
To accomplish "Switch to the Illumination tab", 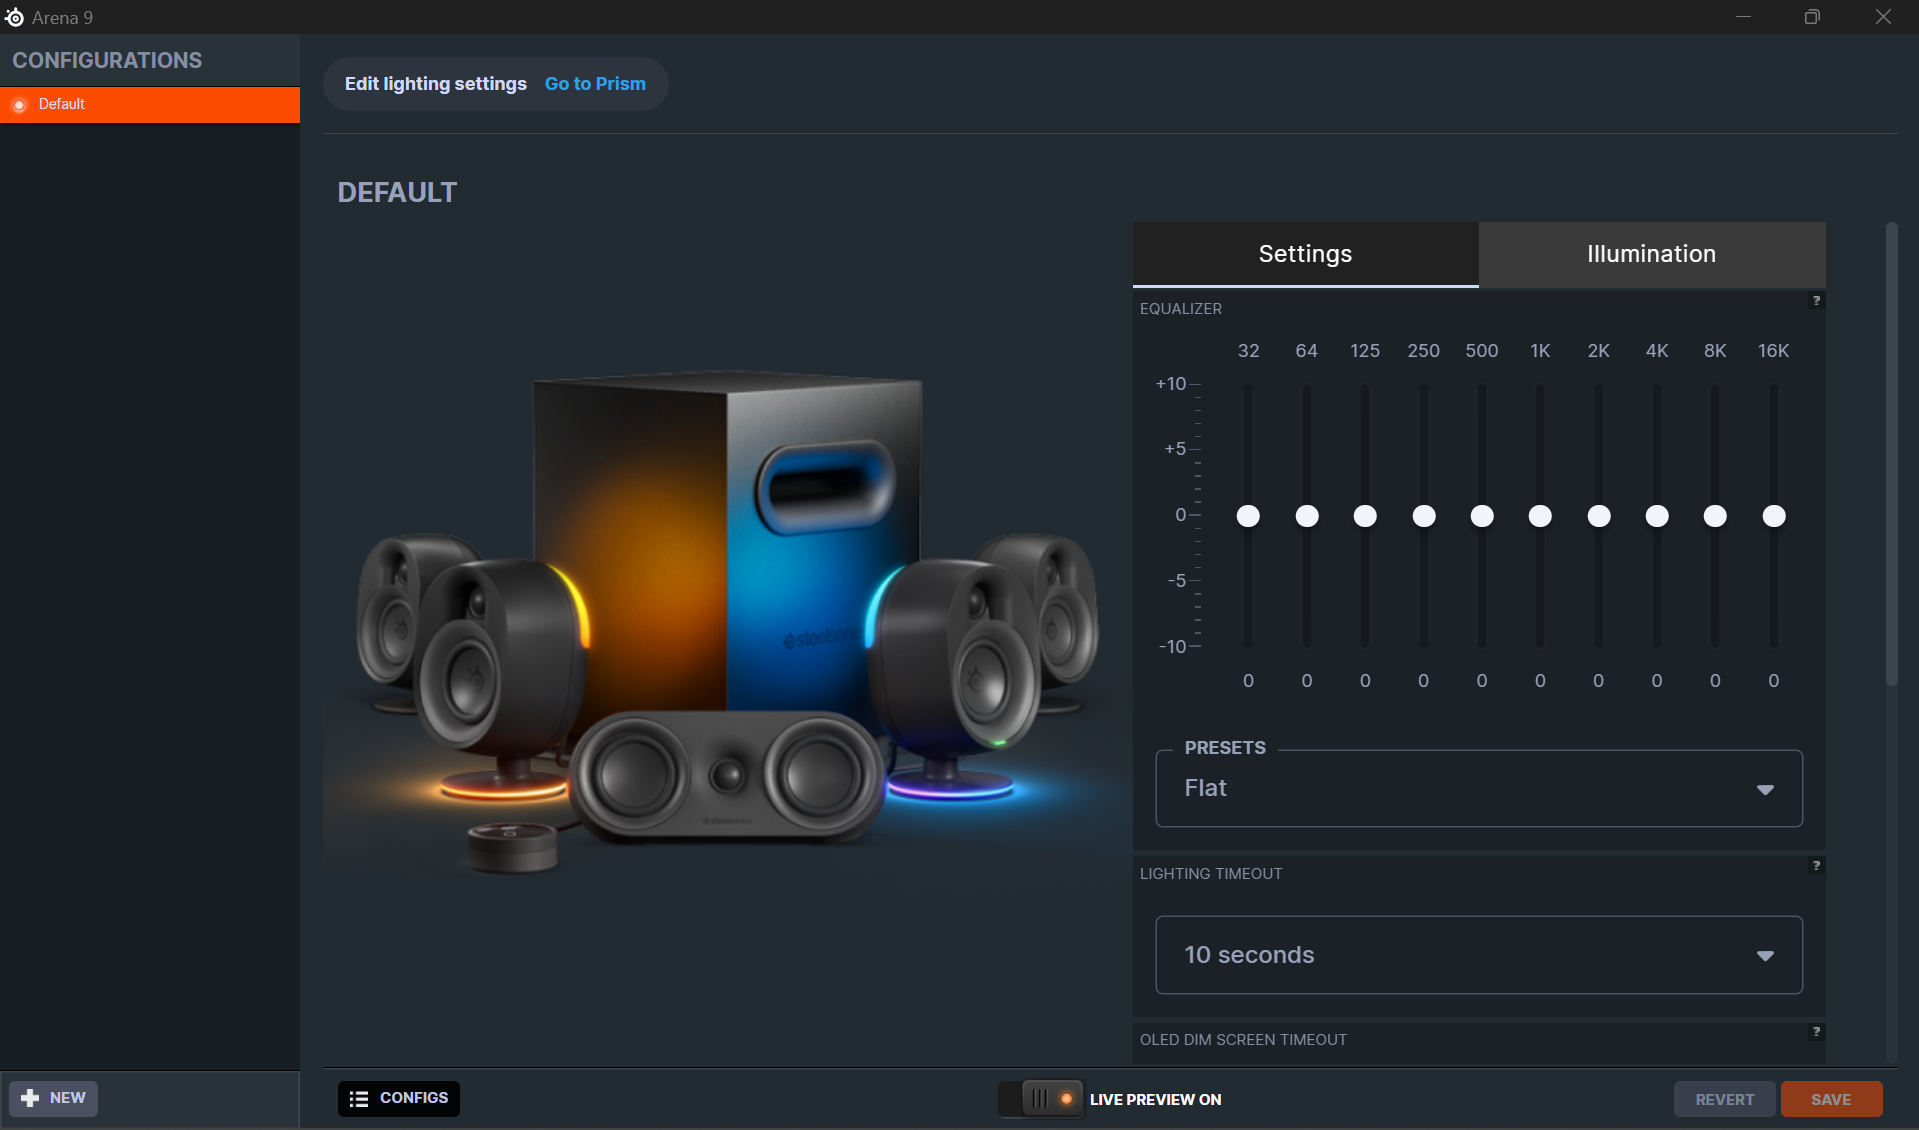I will tap(1652, 254).
